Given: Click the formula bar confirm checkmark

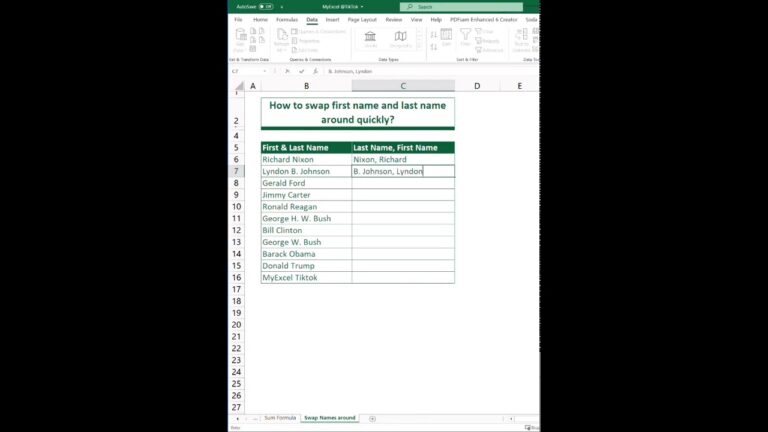Looking at the screenshot, I should point(301,72).
